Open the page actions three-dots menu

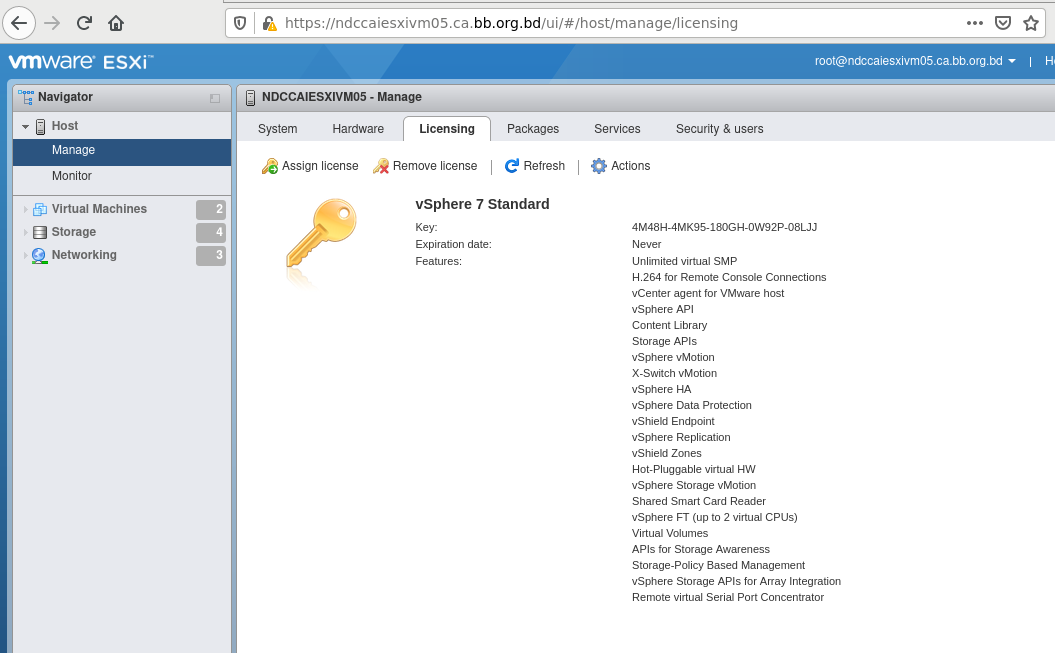point(975,23)
